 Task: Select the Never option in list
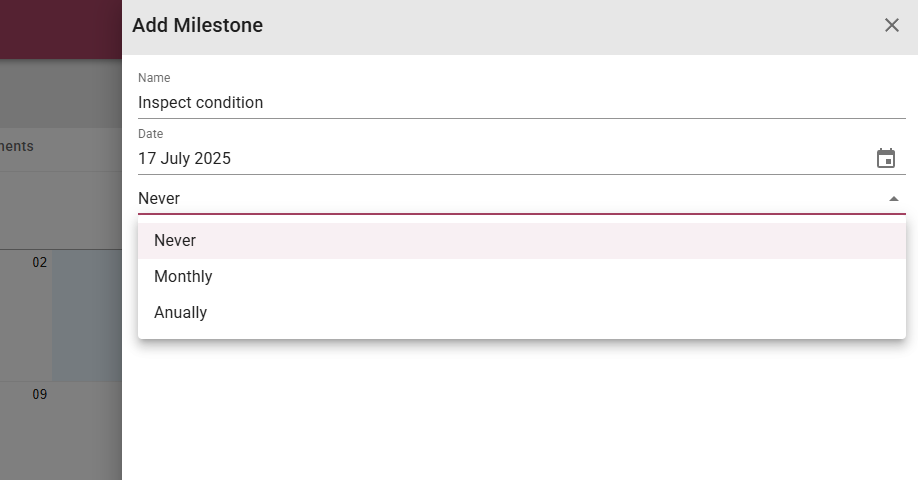coord(522,241)
